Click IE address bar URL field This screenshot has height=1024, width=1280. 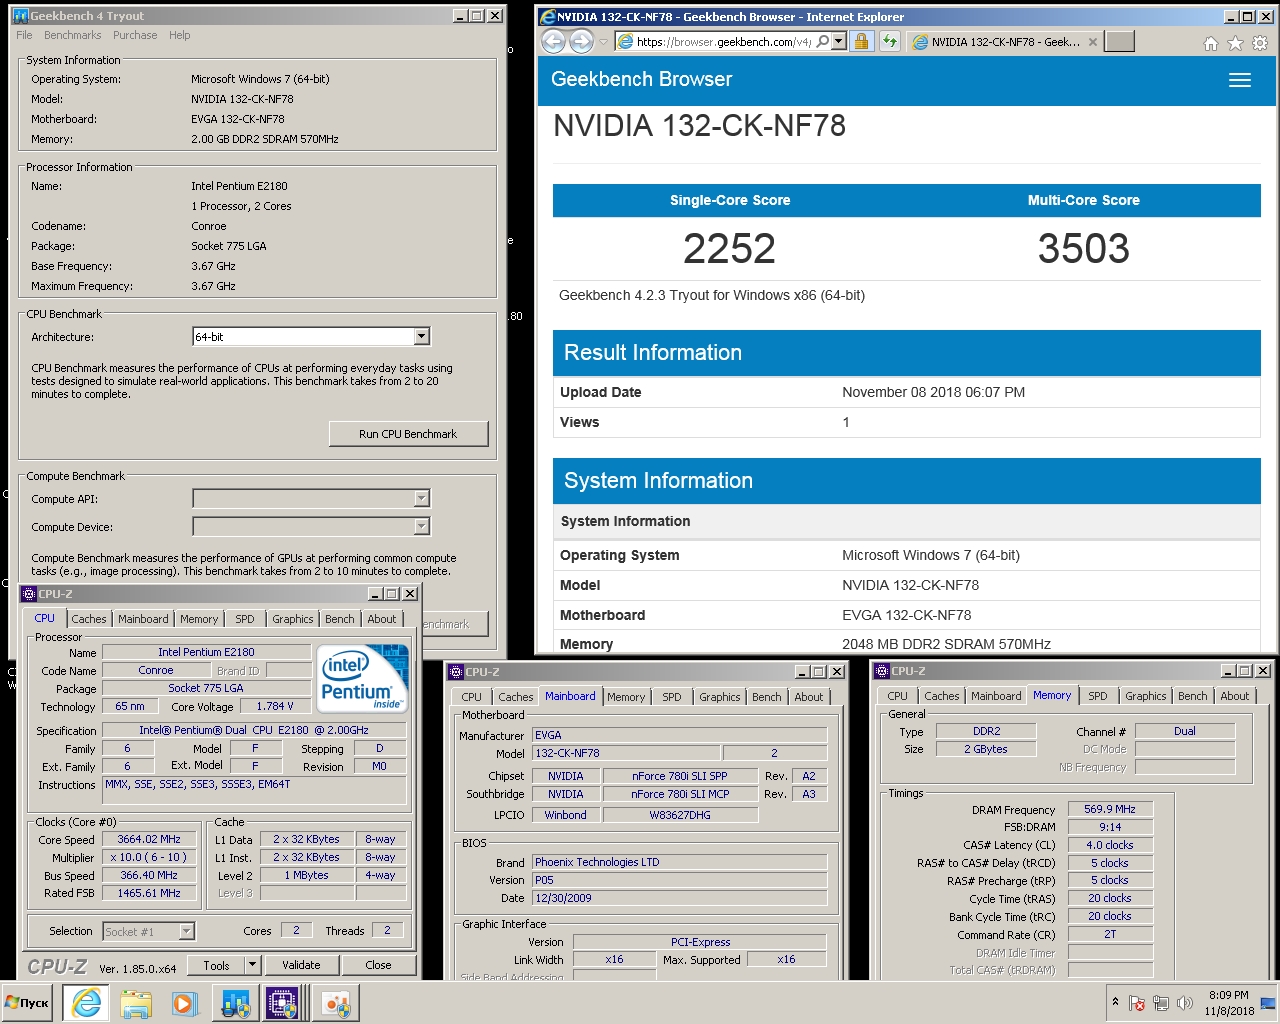tap(722, 42)
